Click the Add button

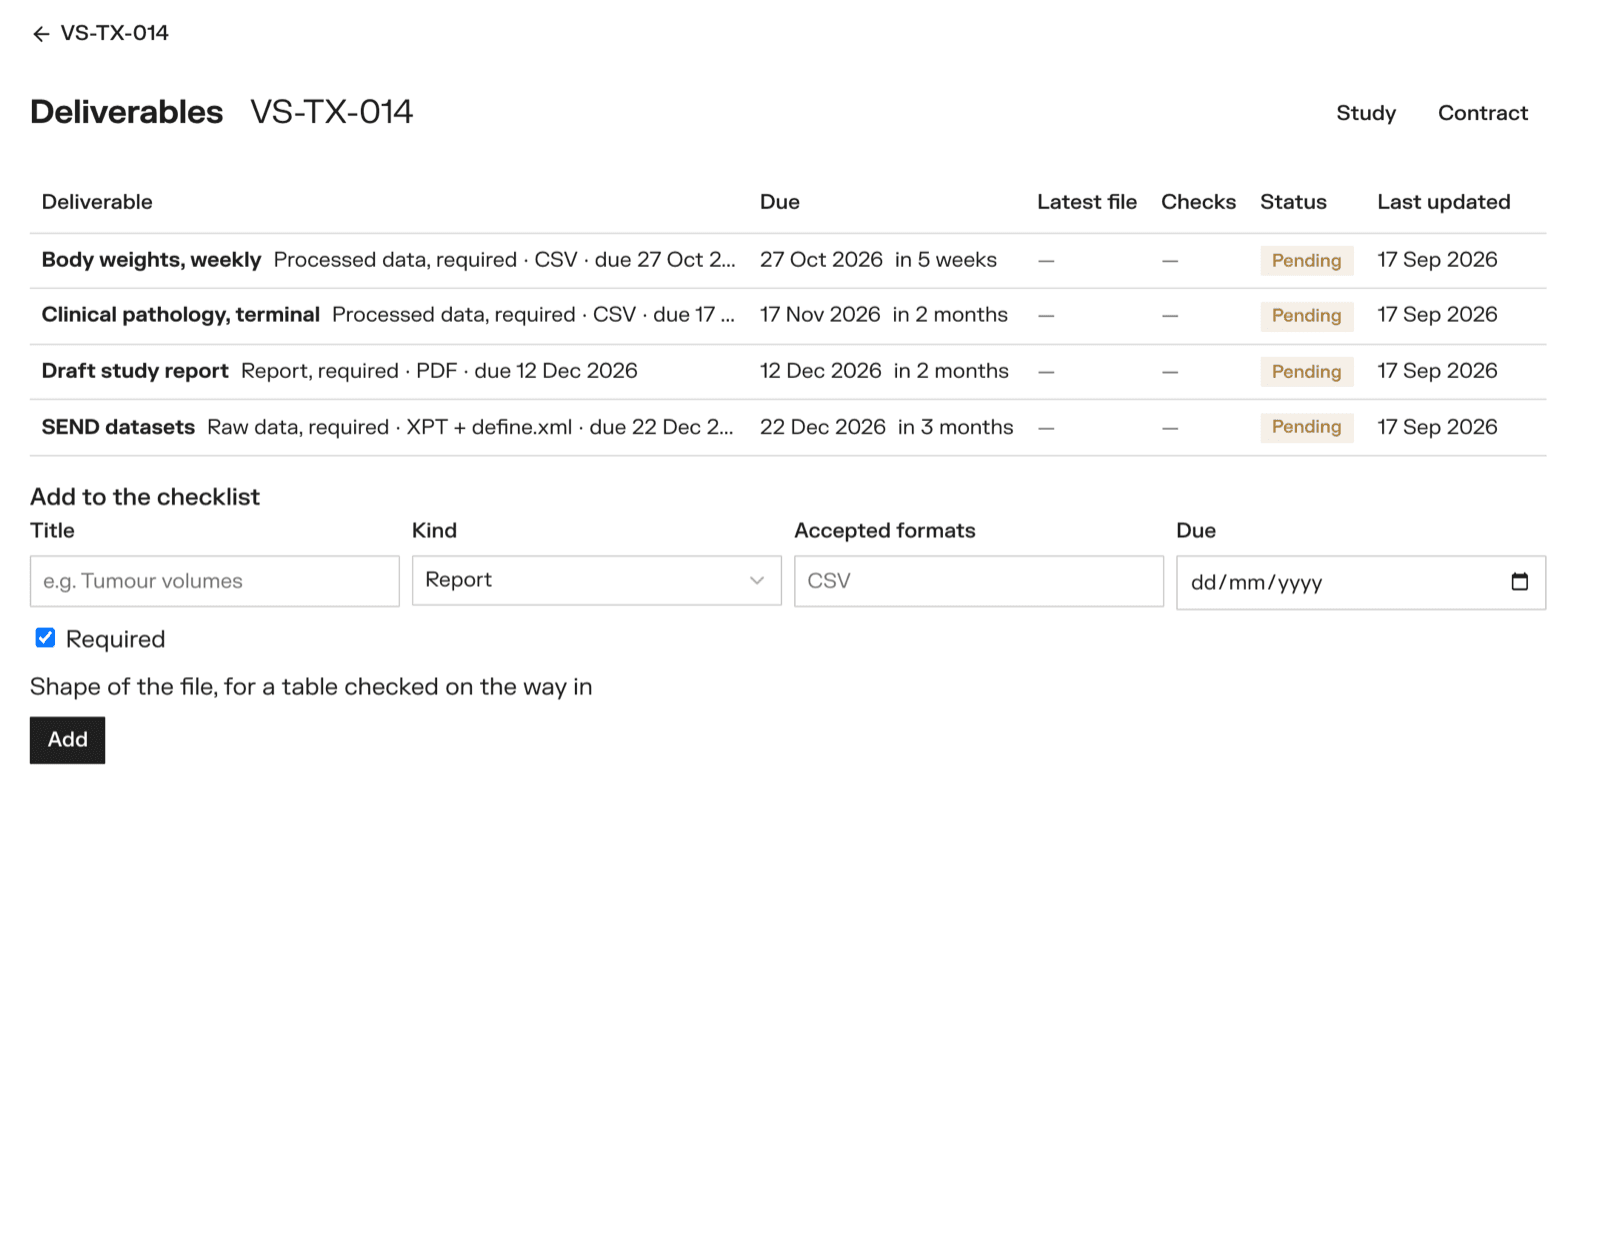click(x=67, y=740)
